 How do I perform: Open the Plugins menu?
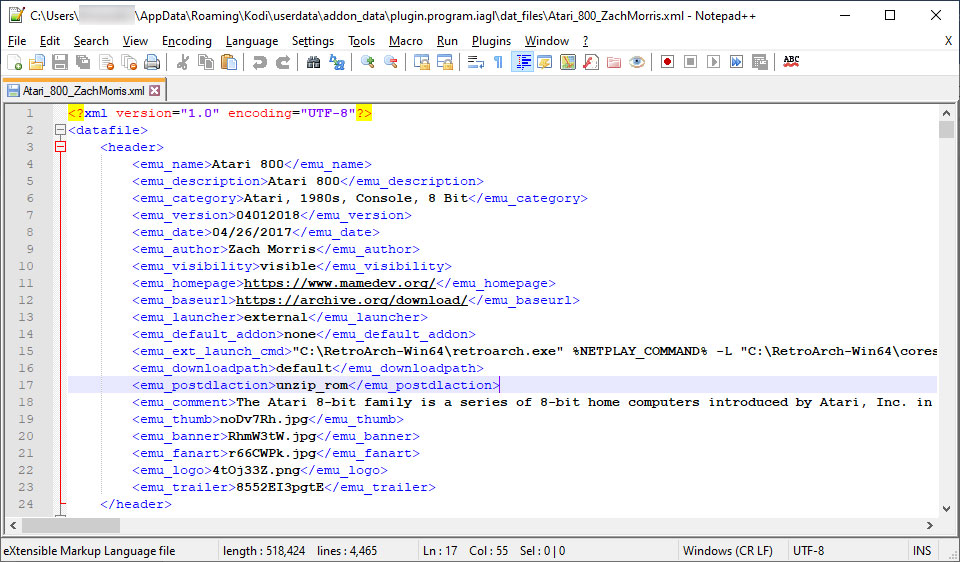491,41
